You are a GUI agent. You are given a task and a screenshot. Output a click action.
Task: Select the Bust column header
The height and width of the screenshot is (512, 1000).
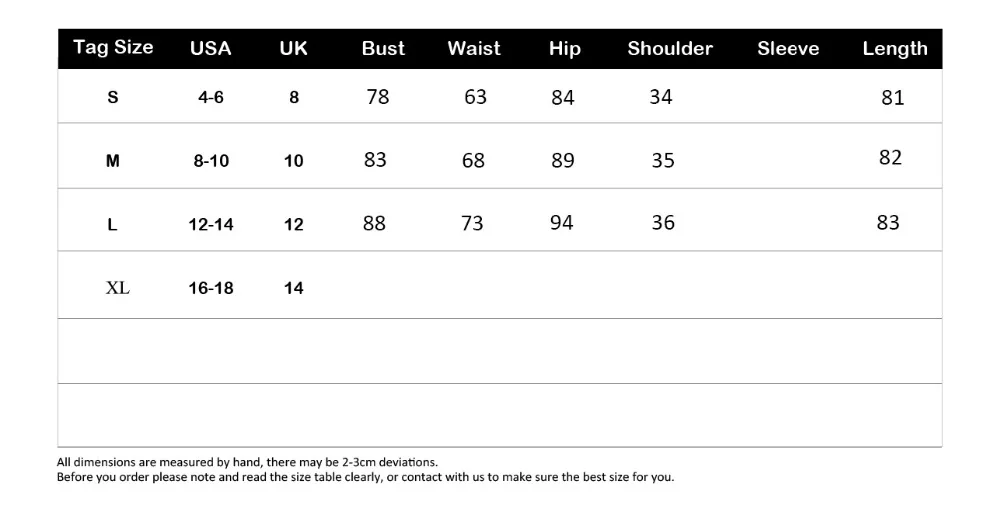coord(383,48)
